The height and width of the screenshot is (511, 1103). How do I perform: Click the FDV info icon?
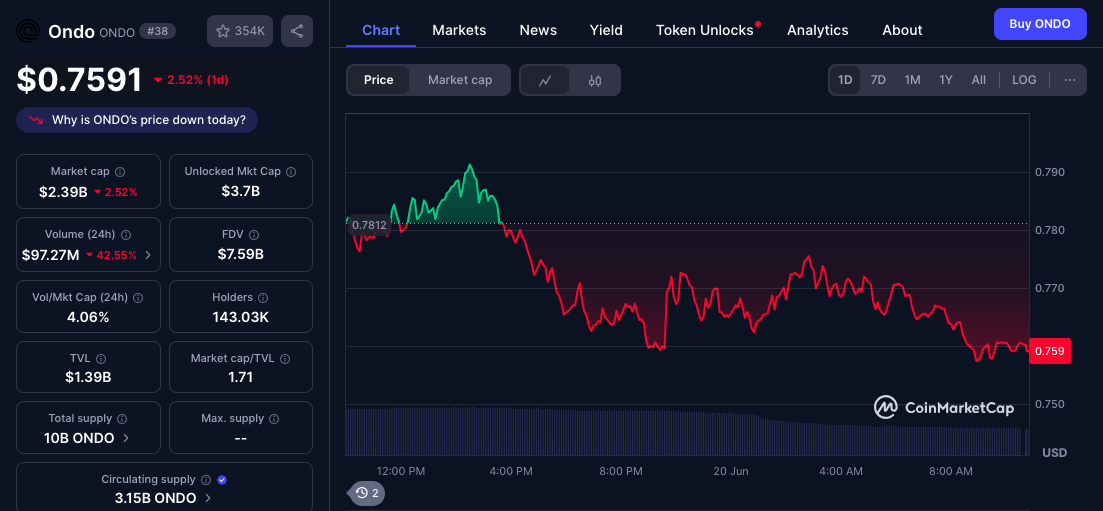(x=254, y=235)
